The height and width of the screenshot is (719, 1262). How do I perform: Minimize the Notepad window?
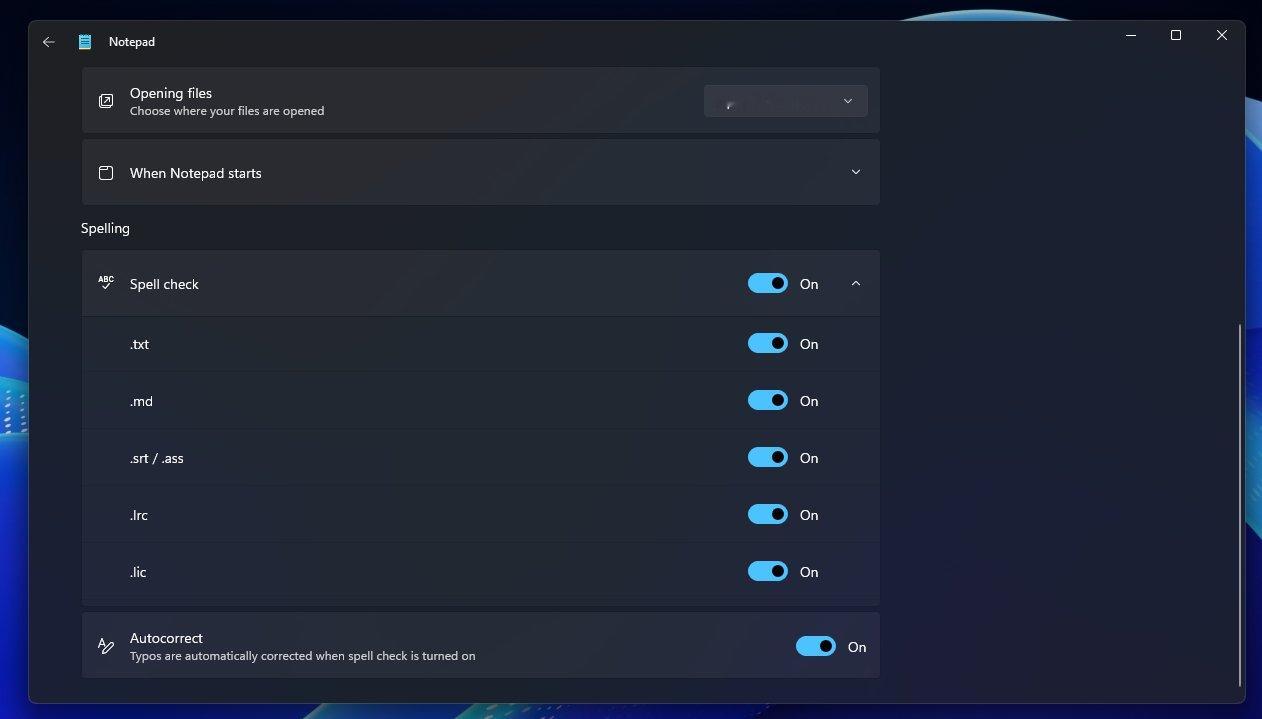[1131, 35]
